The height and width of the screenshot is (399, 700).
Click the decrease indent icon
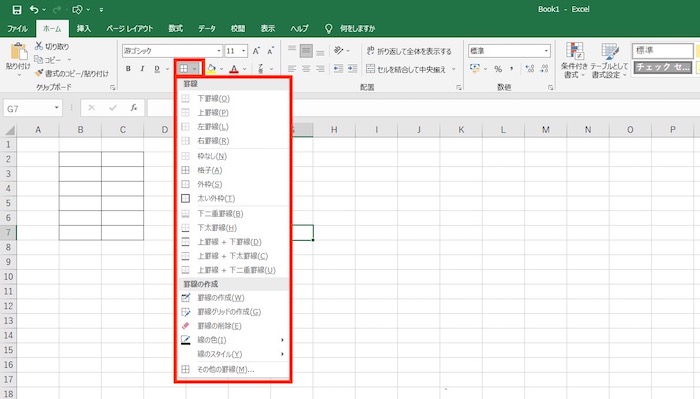point(338,69)
